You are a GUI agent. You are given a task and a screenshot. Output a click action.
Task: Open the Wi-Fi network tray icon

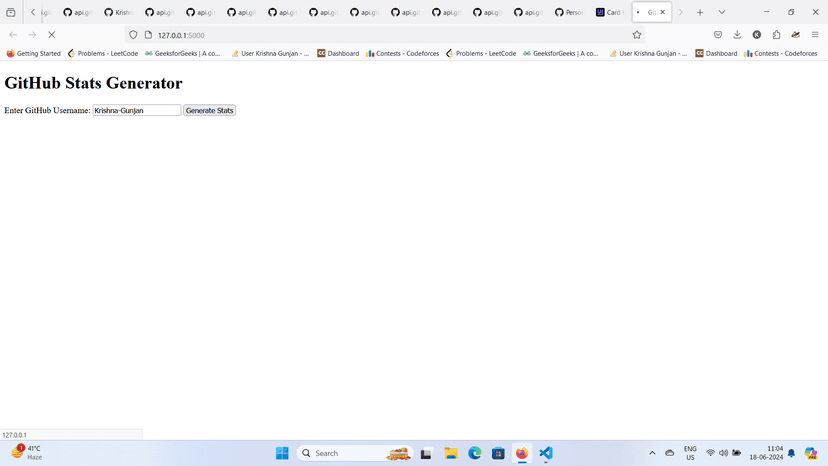tap(710, 453)
